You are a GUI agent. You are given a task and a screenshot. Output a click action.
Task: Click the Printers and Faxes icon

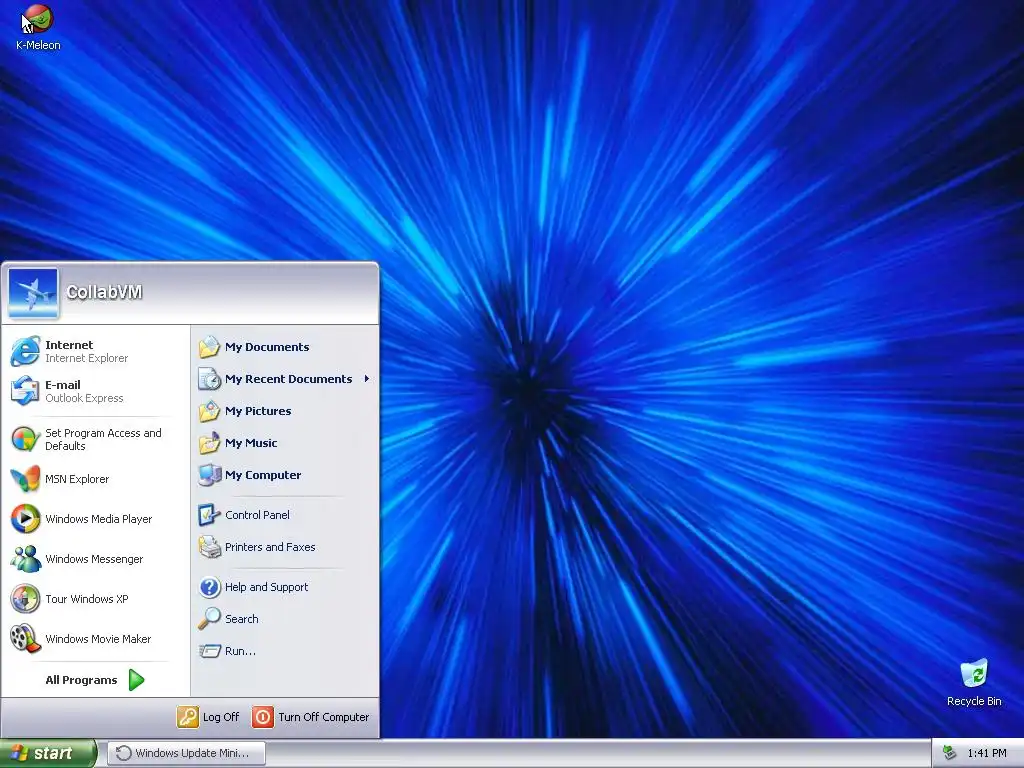pos(210,547)
